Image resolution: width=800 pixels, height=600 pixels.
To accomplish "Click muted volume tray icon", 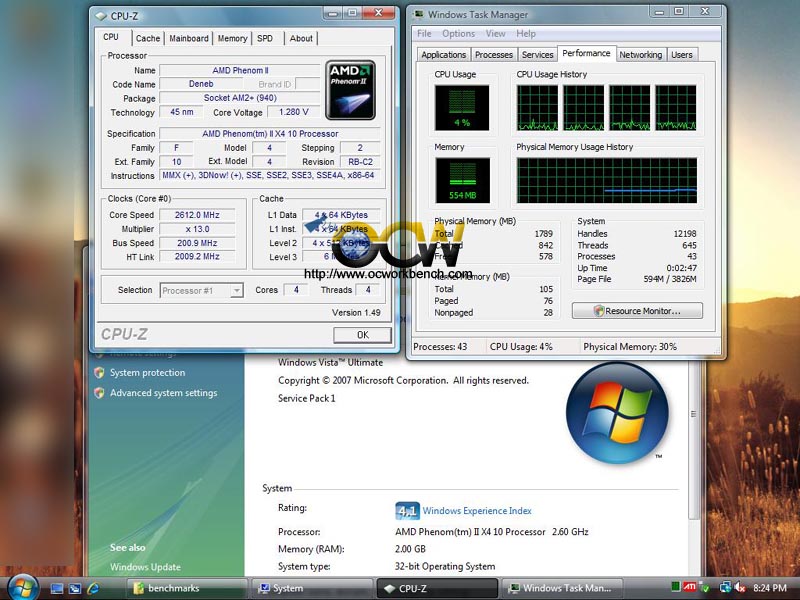I will pos(739,588).
